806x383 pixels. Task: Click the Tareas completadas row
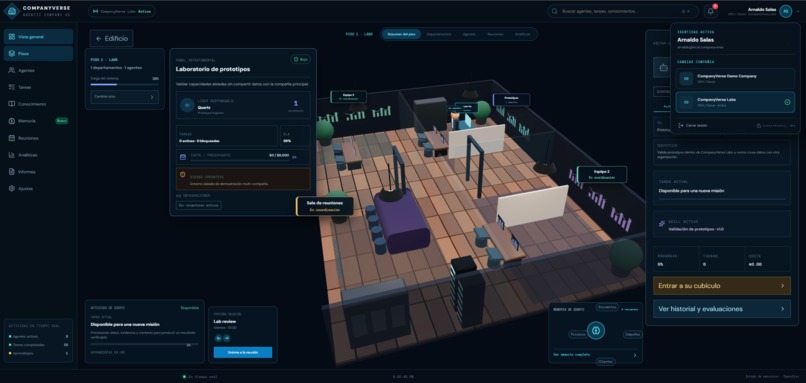tap(39, 345)
